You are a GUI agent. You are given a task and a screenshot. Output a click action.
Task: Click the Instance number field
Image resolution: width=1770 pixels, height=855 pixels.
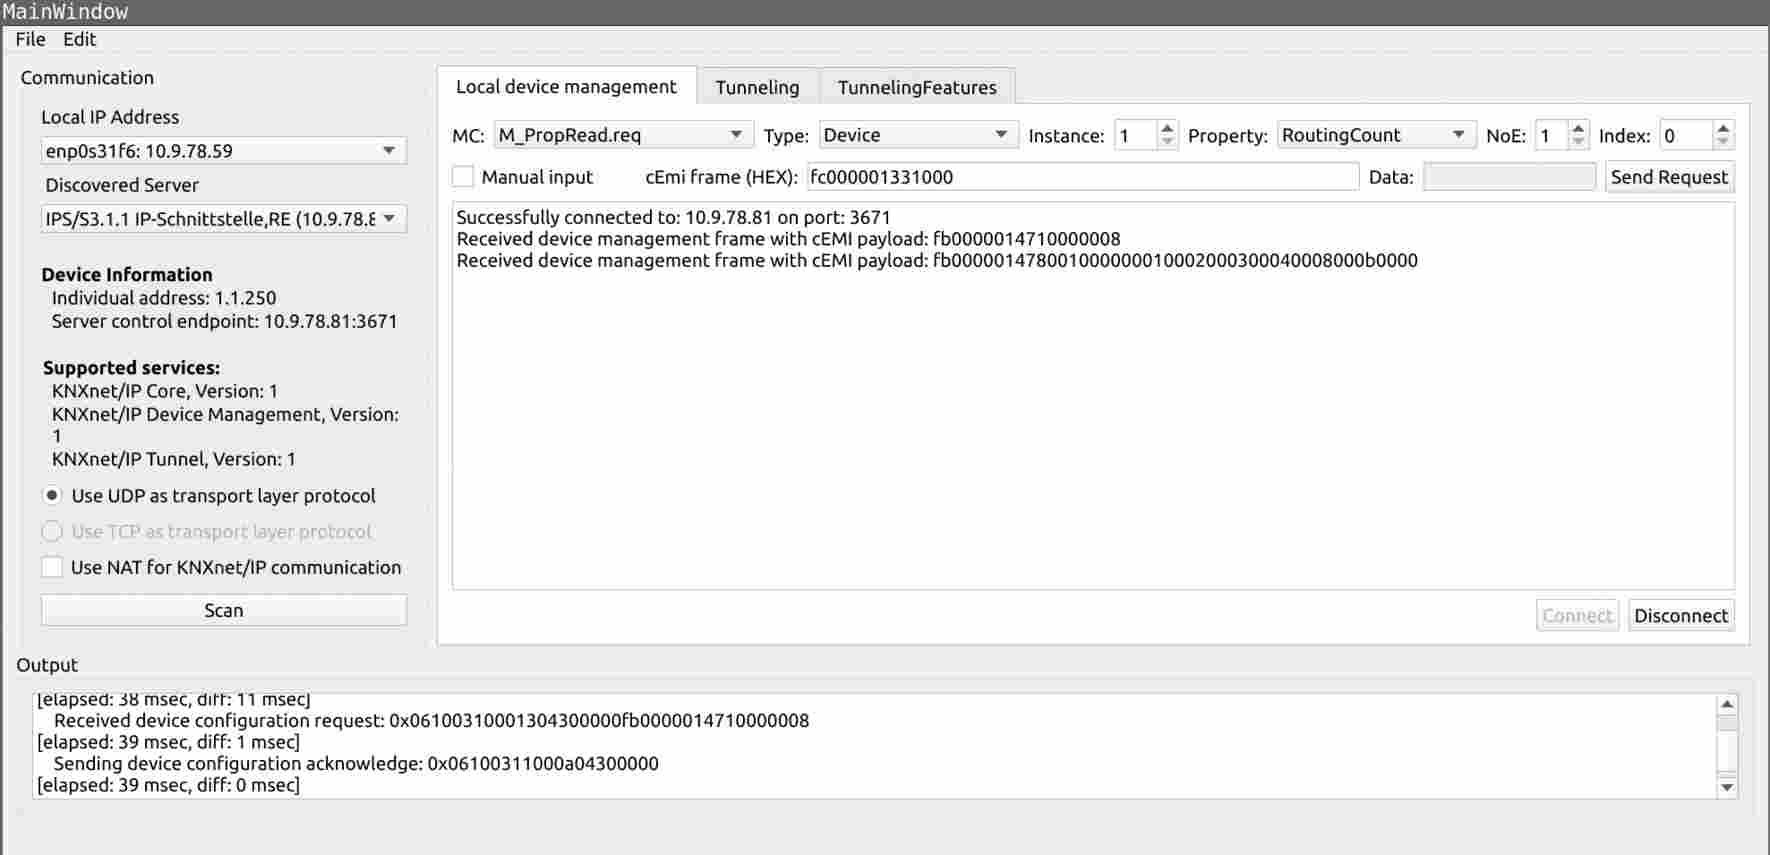[x=1136, y=135]
